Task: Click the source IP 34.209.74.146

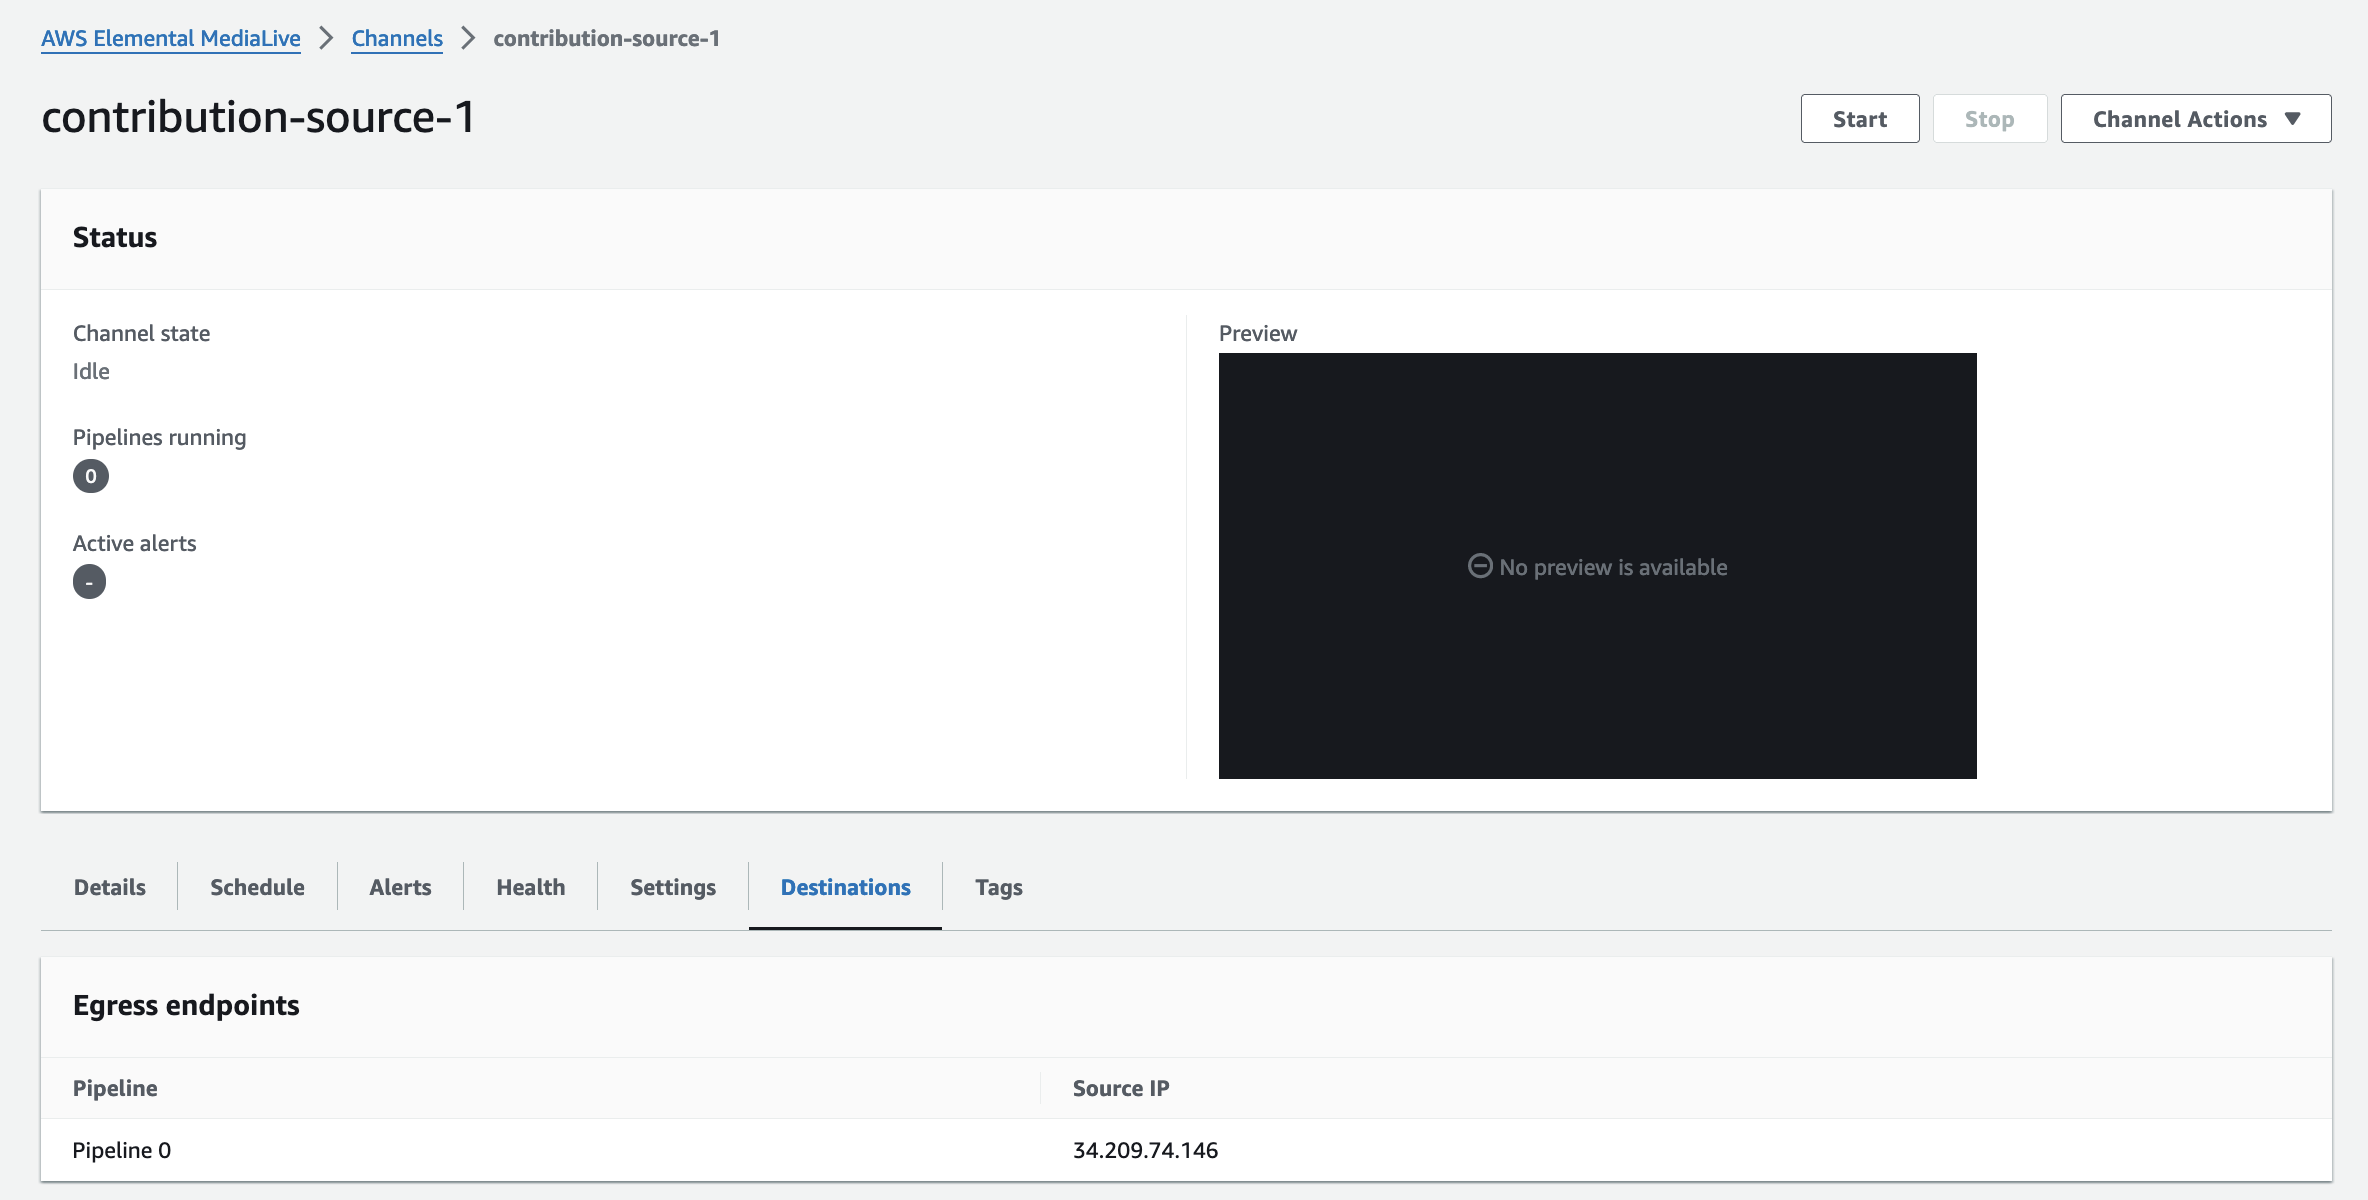Action: [1145, 1150]
